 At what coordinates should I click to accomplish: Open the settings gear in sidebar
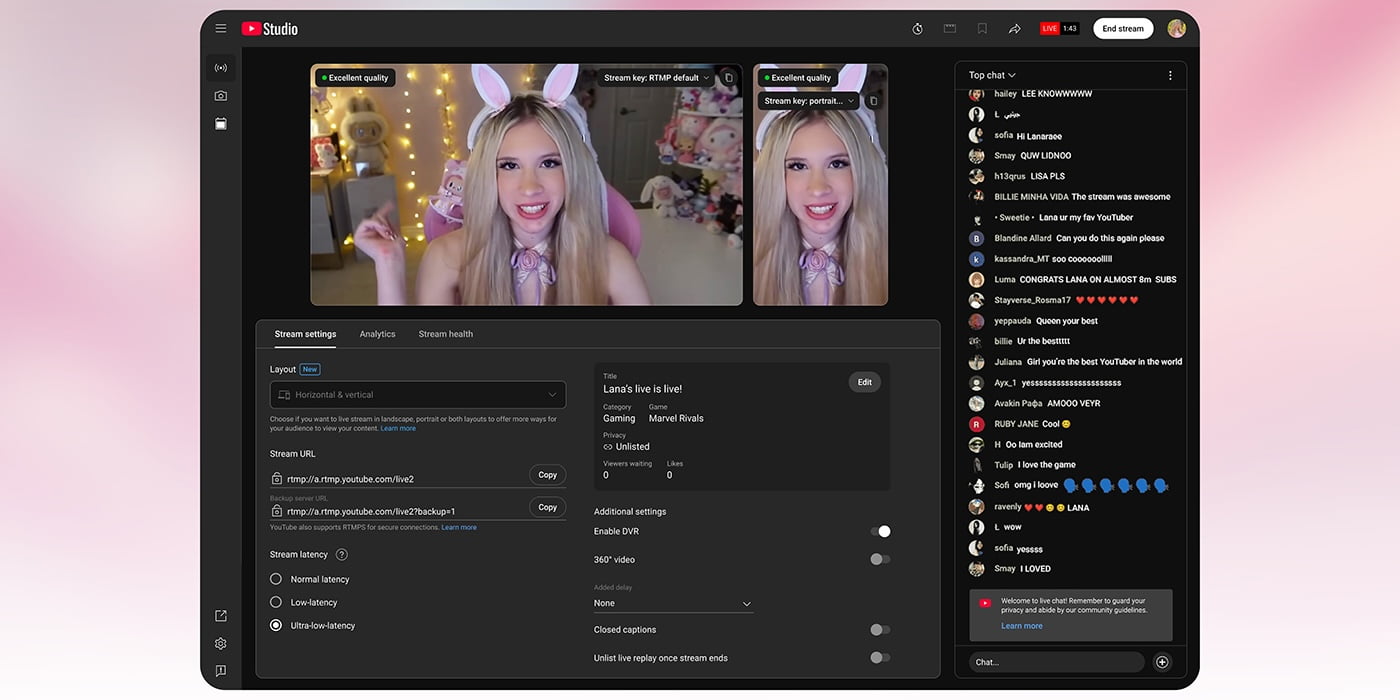[221, 644]
